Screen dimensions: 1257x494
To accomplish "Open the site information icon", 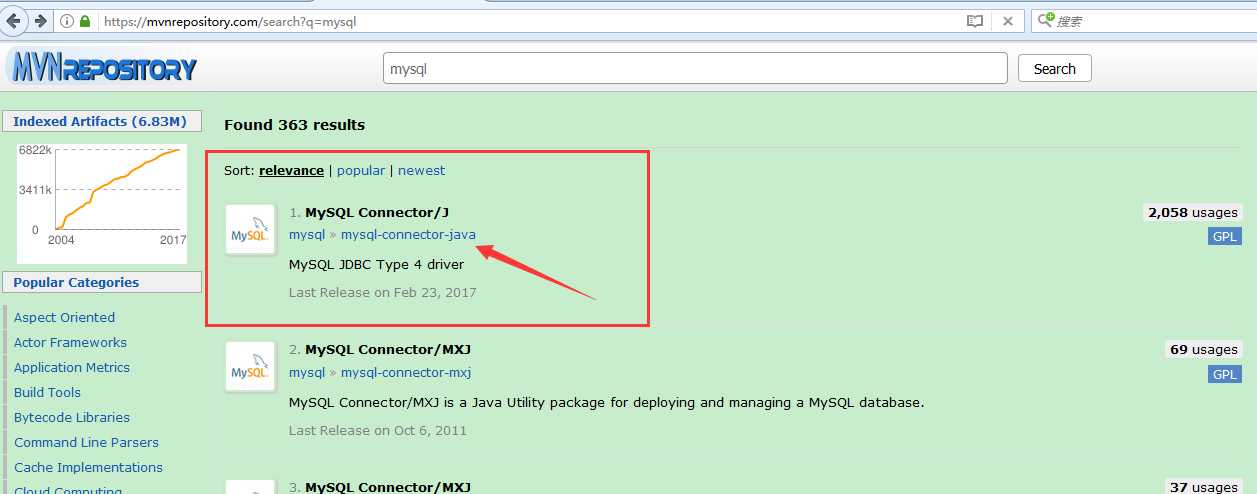I will pos(67,21).
